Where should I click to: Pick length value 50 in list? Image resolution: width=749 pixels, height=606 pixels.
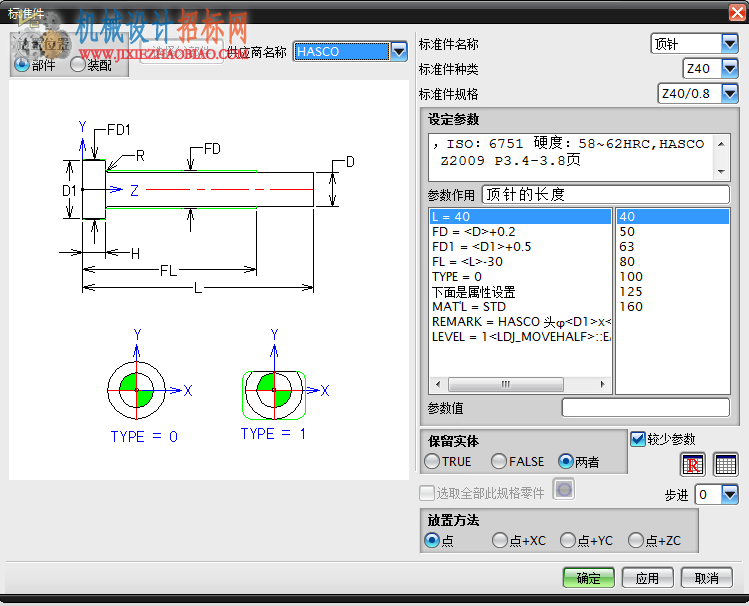click(x=673, y=232)
